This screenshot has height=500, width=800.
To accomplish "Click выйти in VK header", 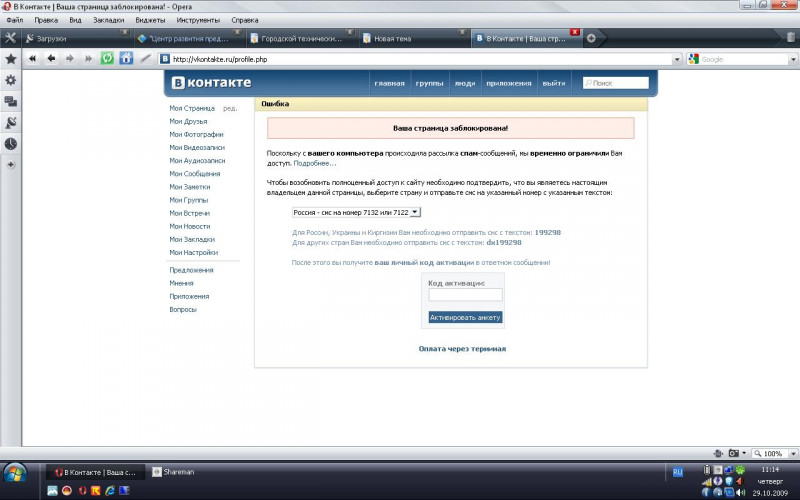I will click(554, 83).
